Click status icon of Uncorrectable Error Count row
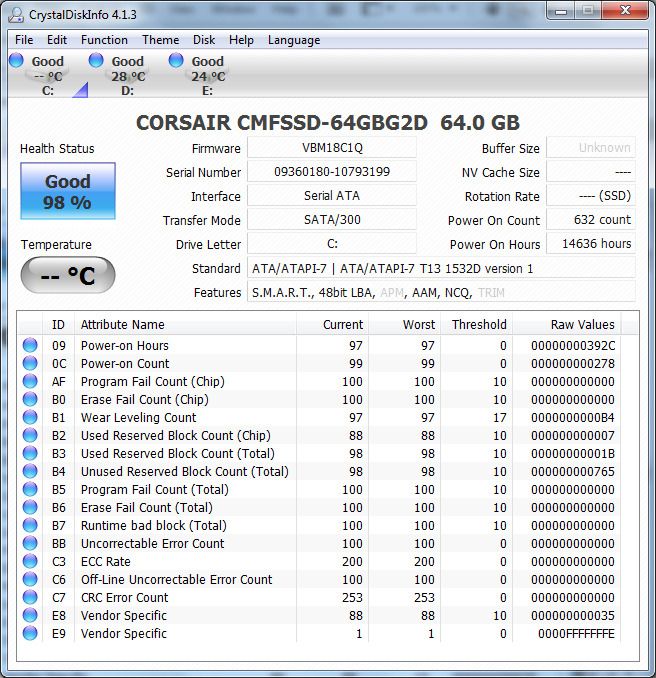Screen dimensions: 656x678 tap(30, 543)
